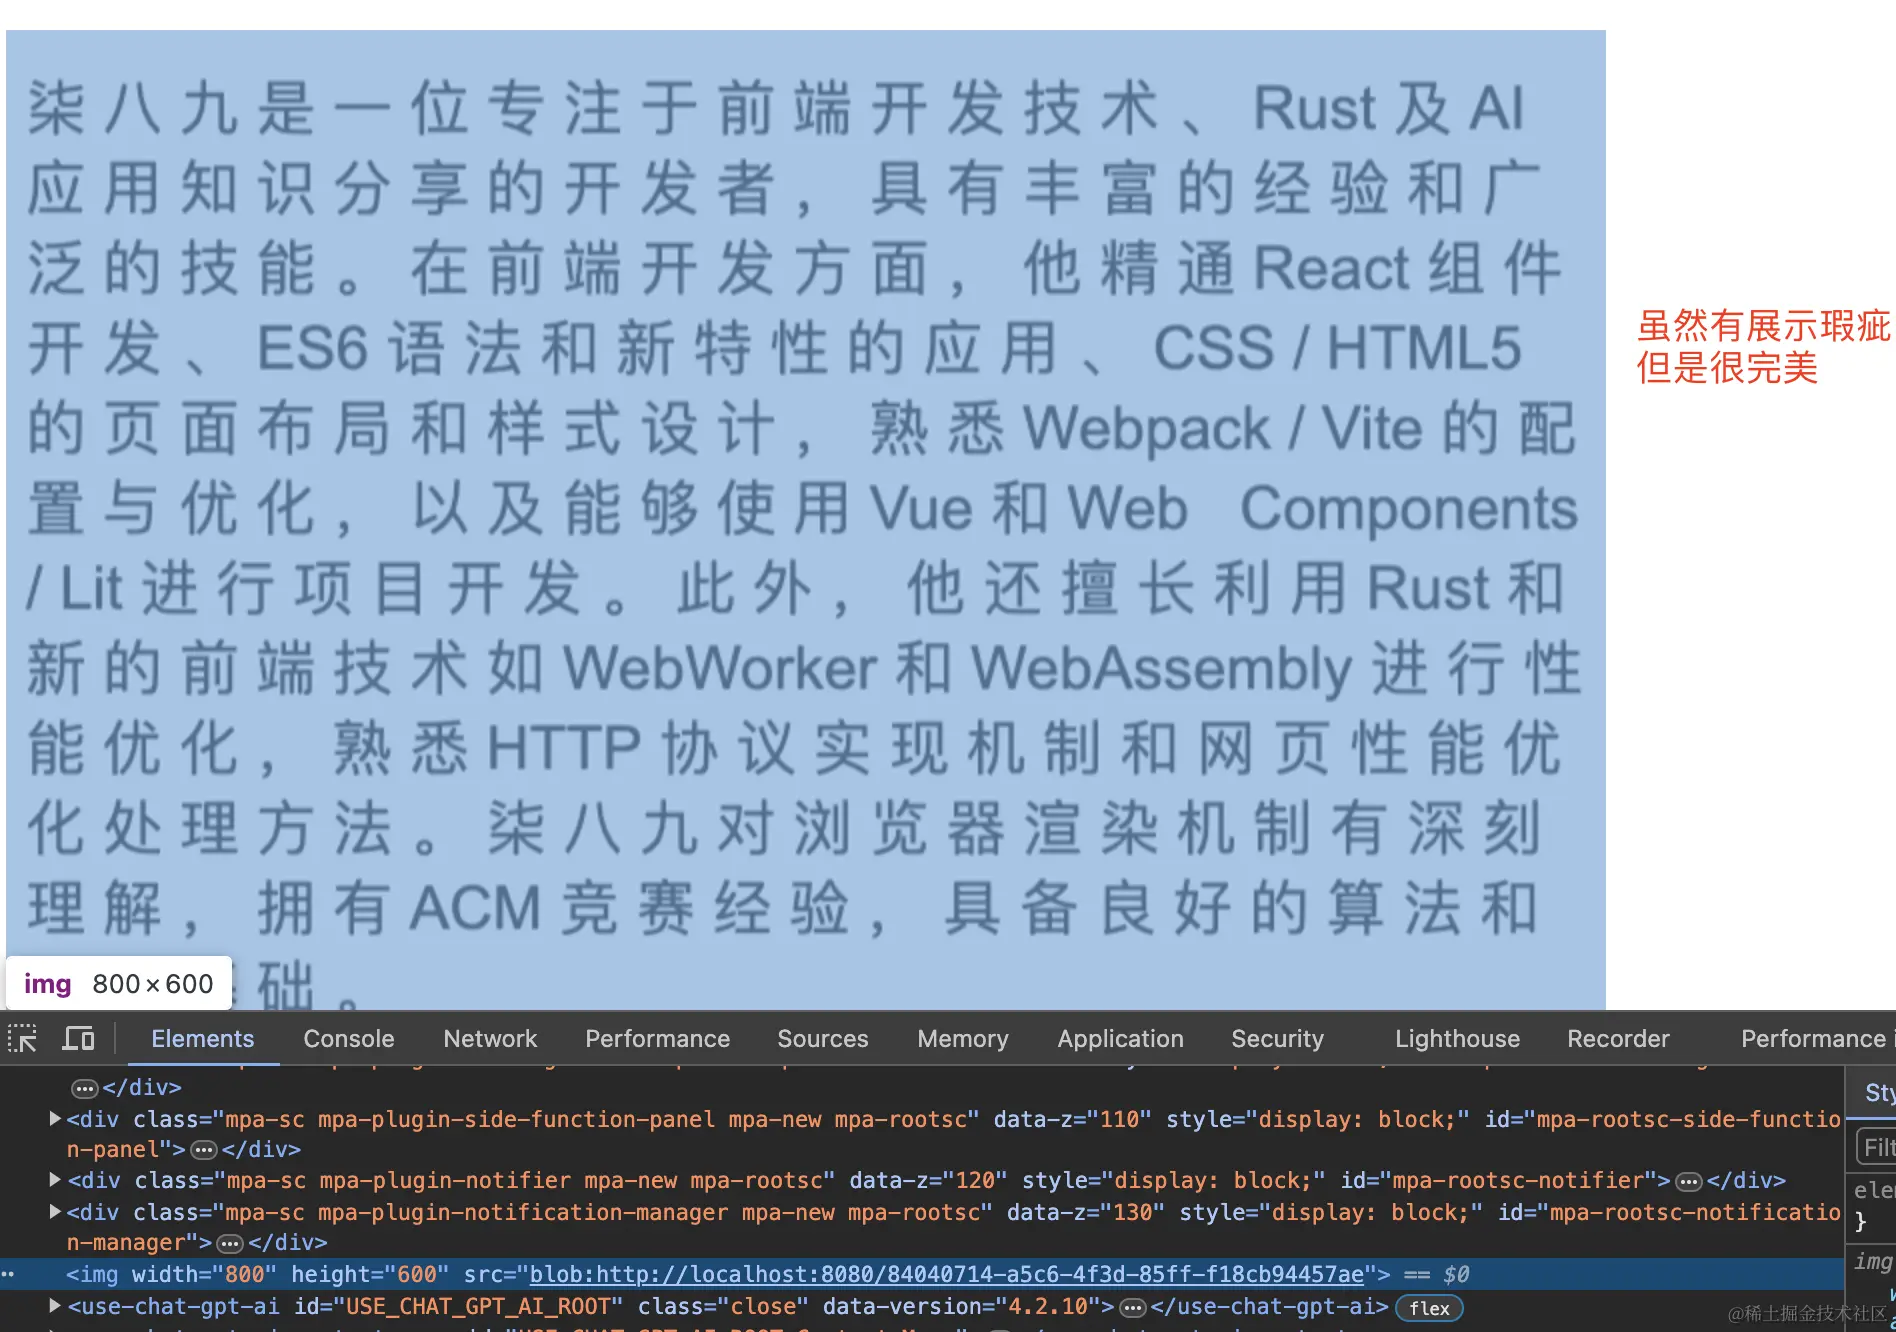1896x1332 pixels.
Task: Expand ellipsis in the mpa-rootsc-notifier div
Action: (x=1689, y=1182)
